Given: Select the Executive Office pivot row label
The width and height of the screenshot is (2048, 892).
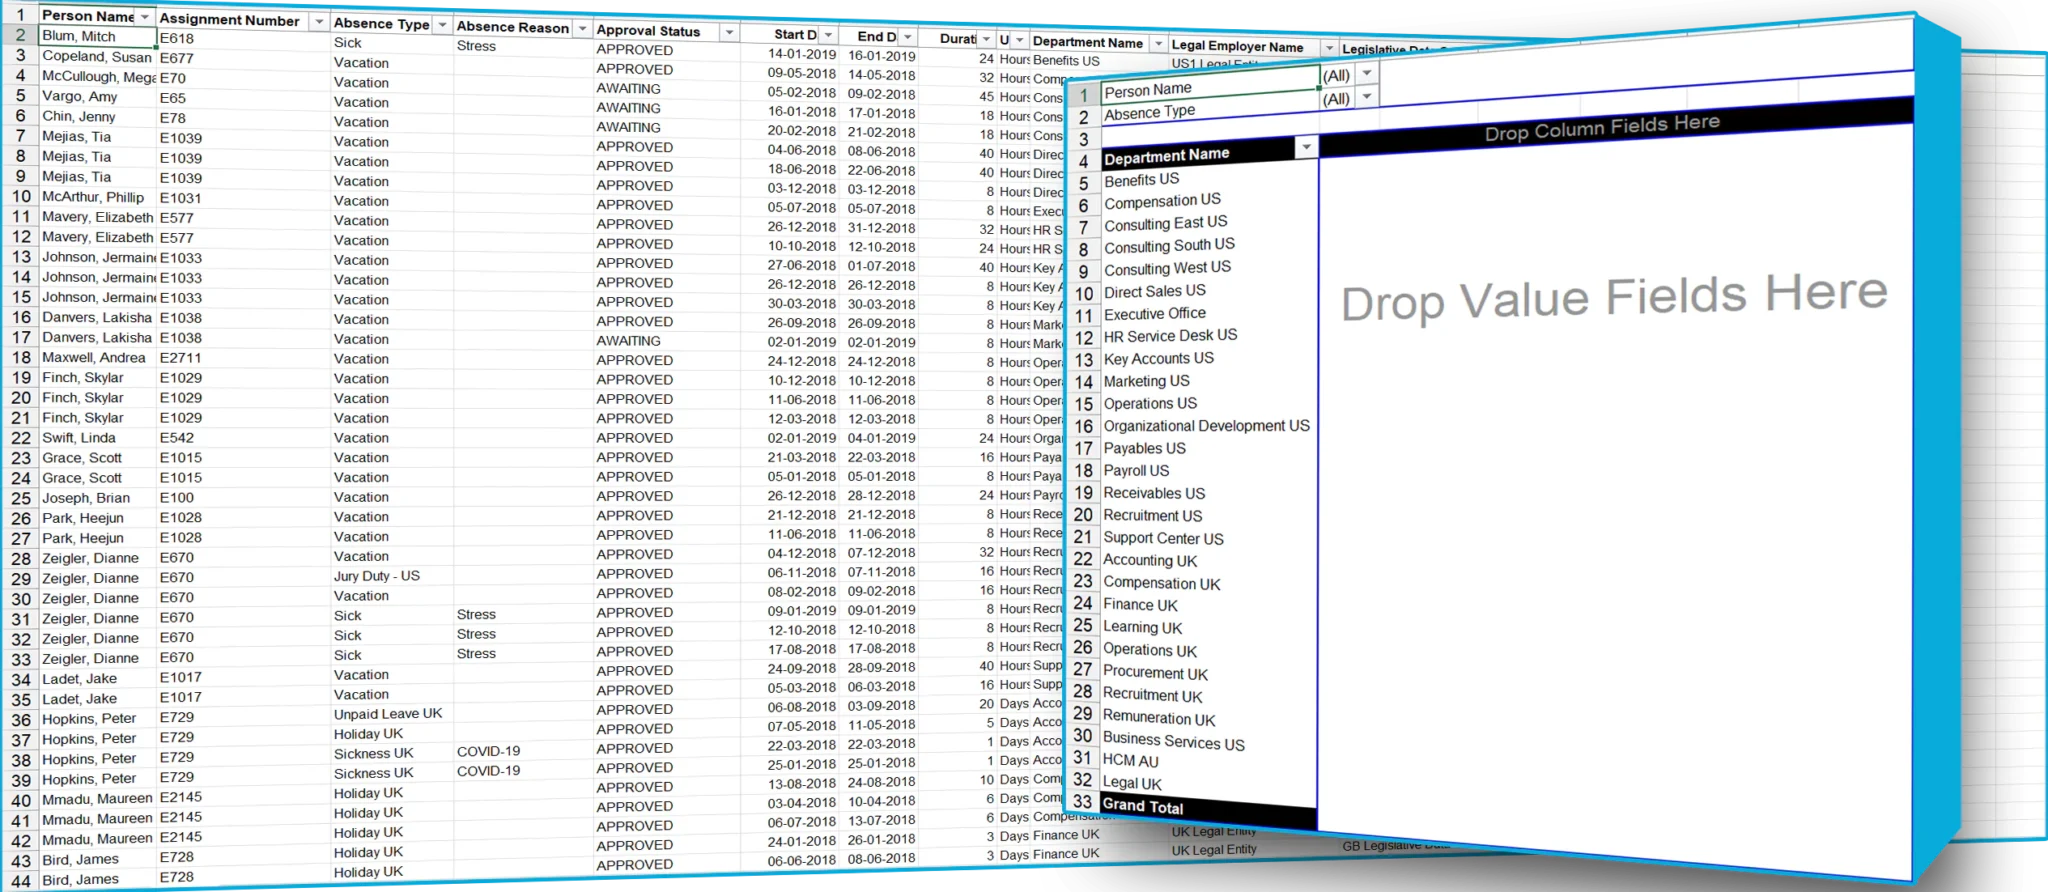Looking at the screenshot, I should (x=1155, y=314).
